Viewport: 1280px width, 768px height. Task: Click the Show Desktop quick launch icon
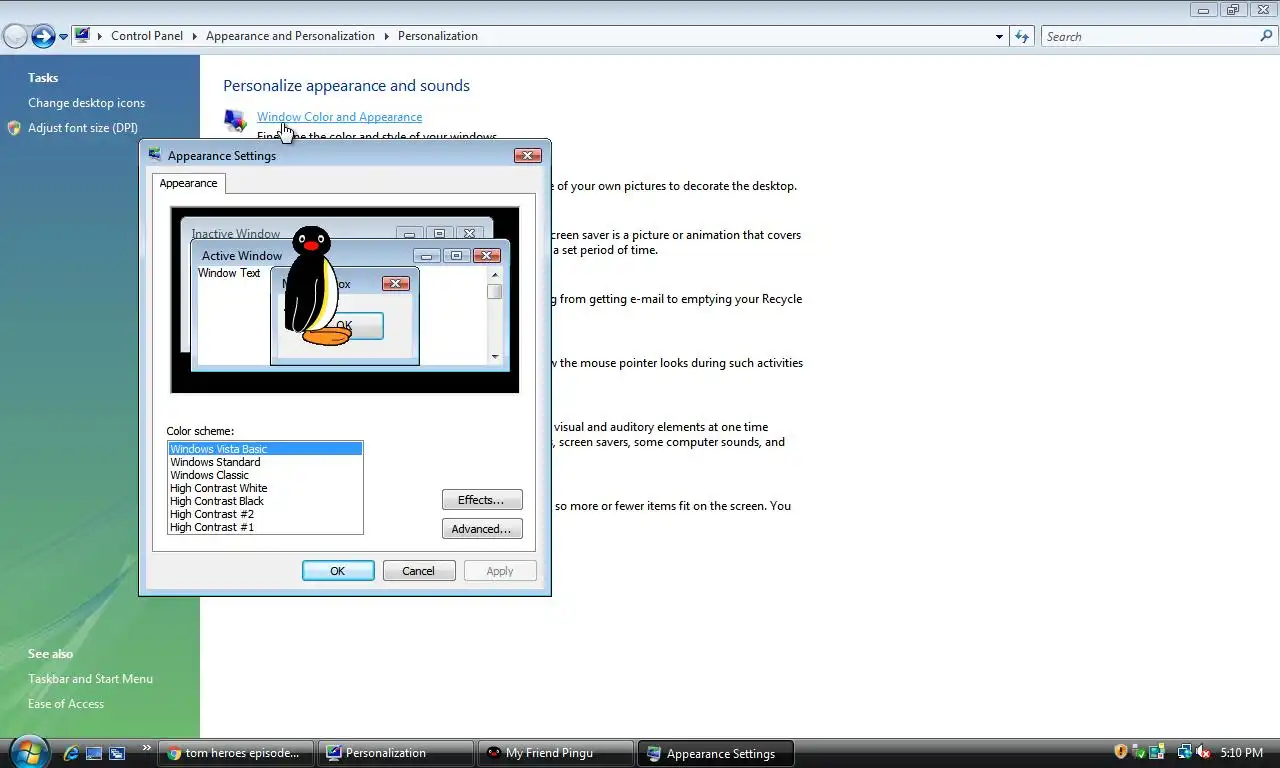pos(94,753)
